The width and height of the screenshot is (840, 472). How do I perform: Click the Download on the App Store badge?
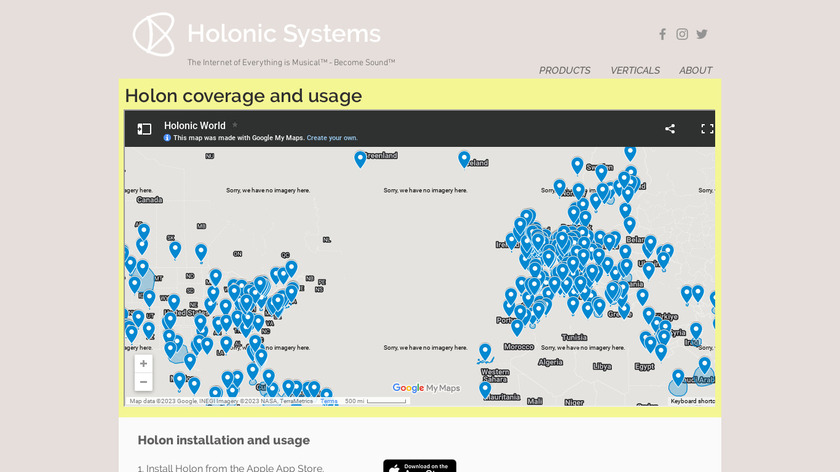point(419,466)
